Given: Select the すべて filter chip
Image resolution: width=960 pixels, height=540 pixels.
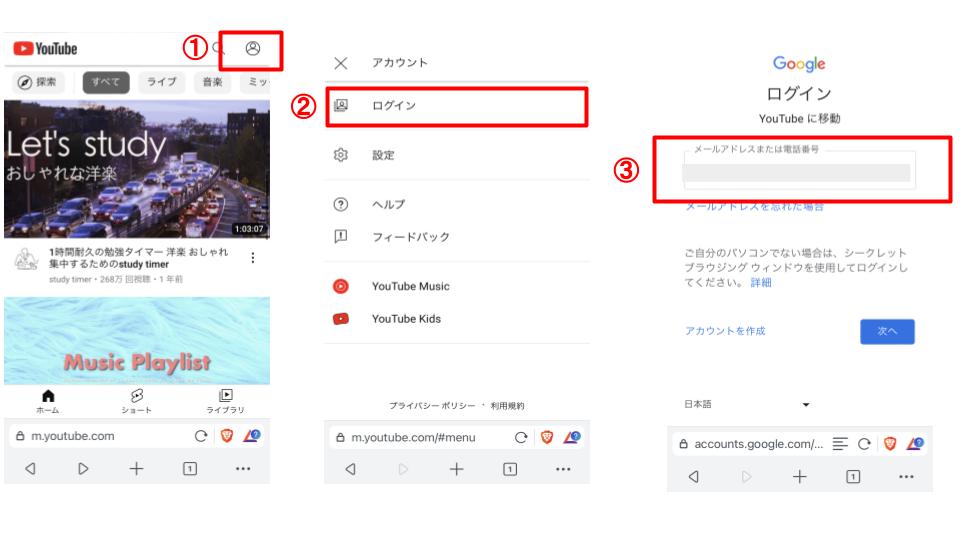Looking at the screenshot, I should coord(106,82).
